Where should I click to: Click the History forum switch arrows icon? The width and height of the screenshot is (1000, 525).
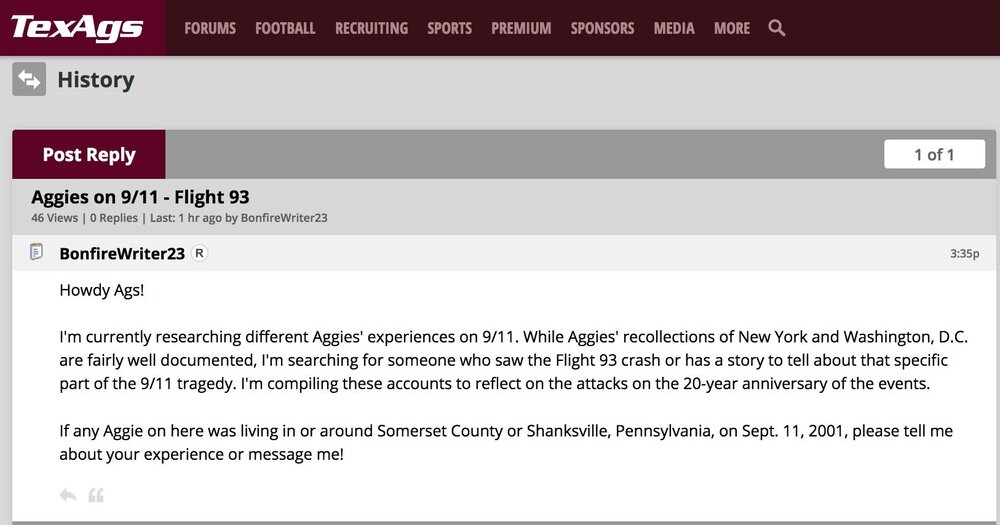[x=29, y=80]
